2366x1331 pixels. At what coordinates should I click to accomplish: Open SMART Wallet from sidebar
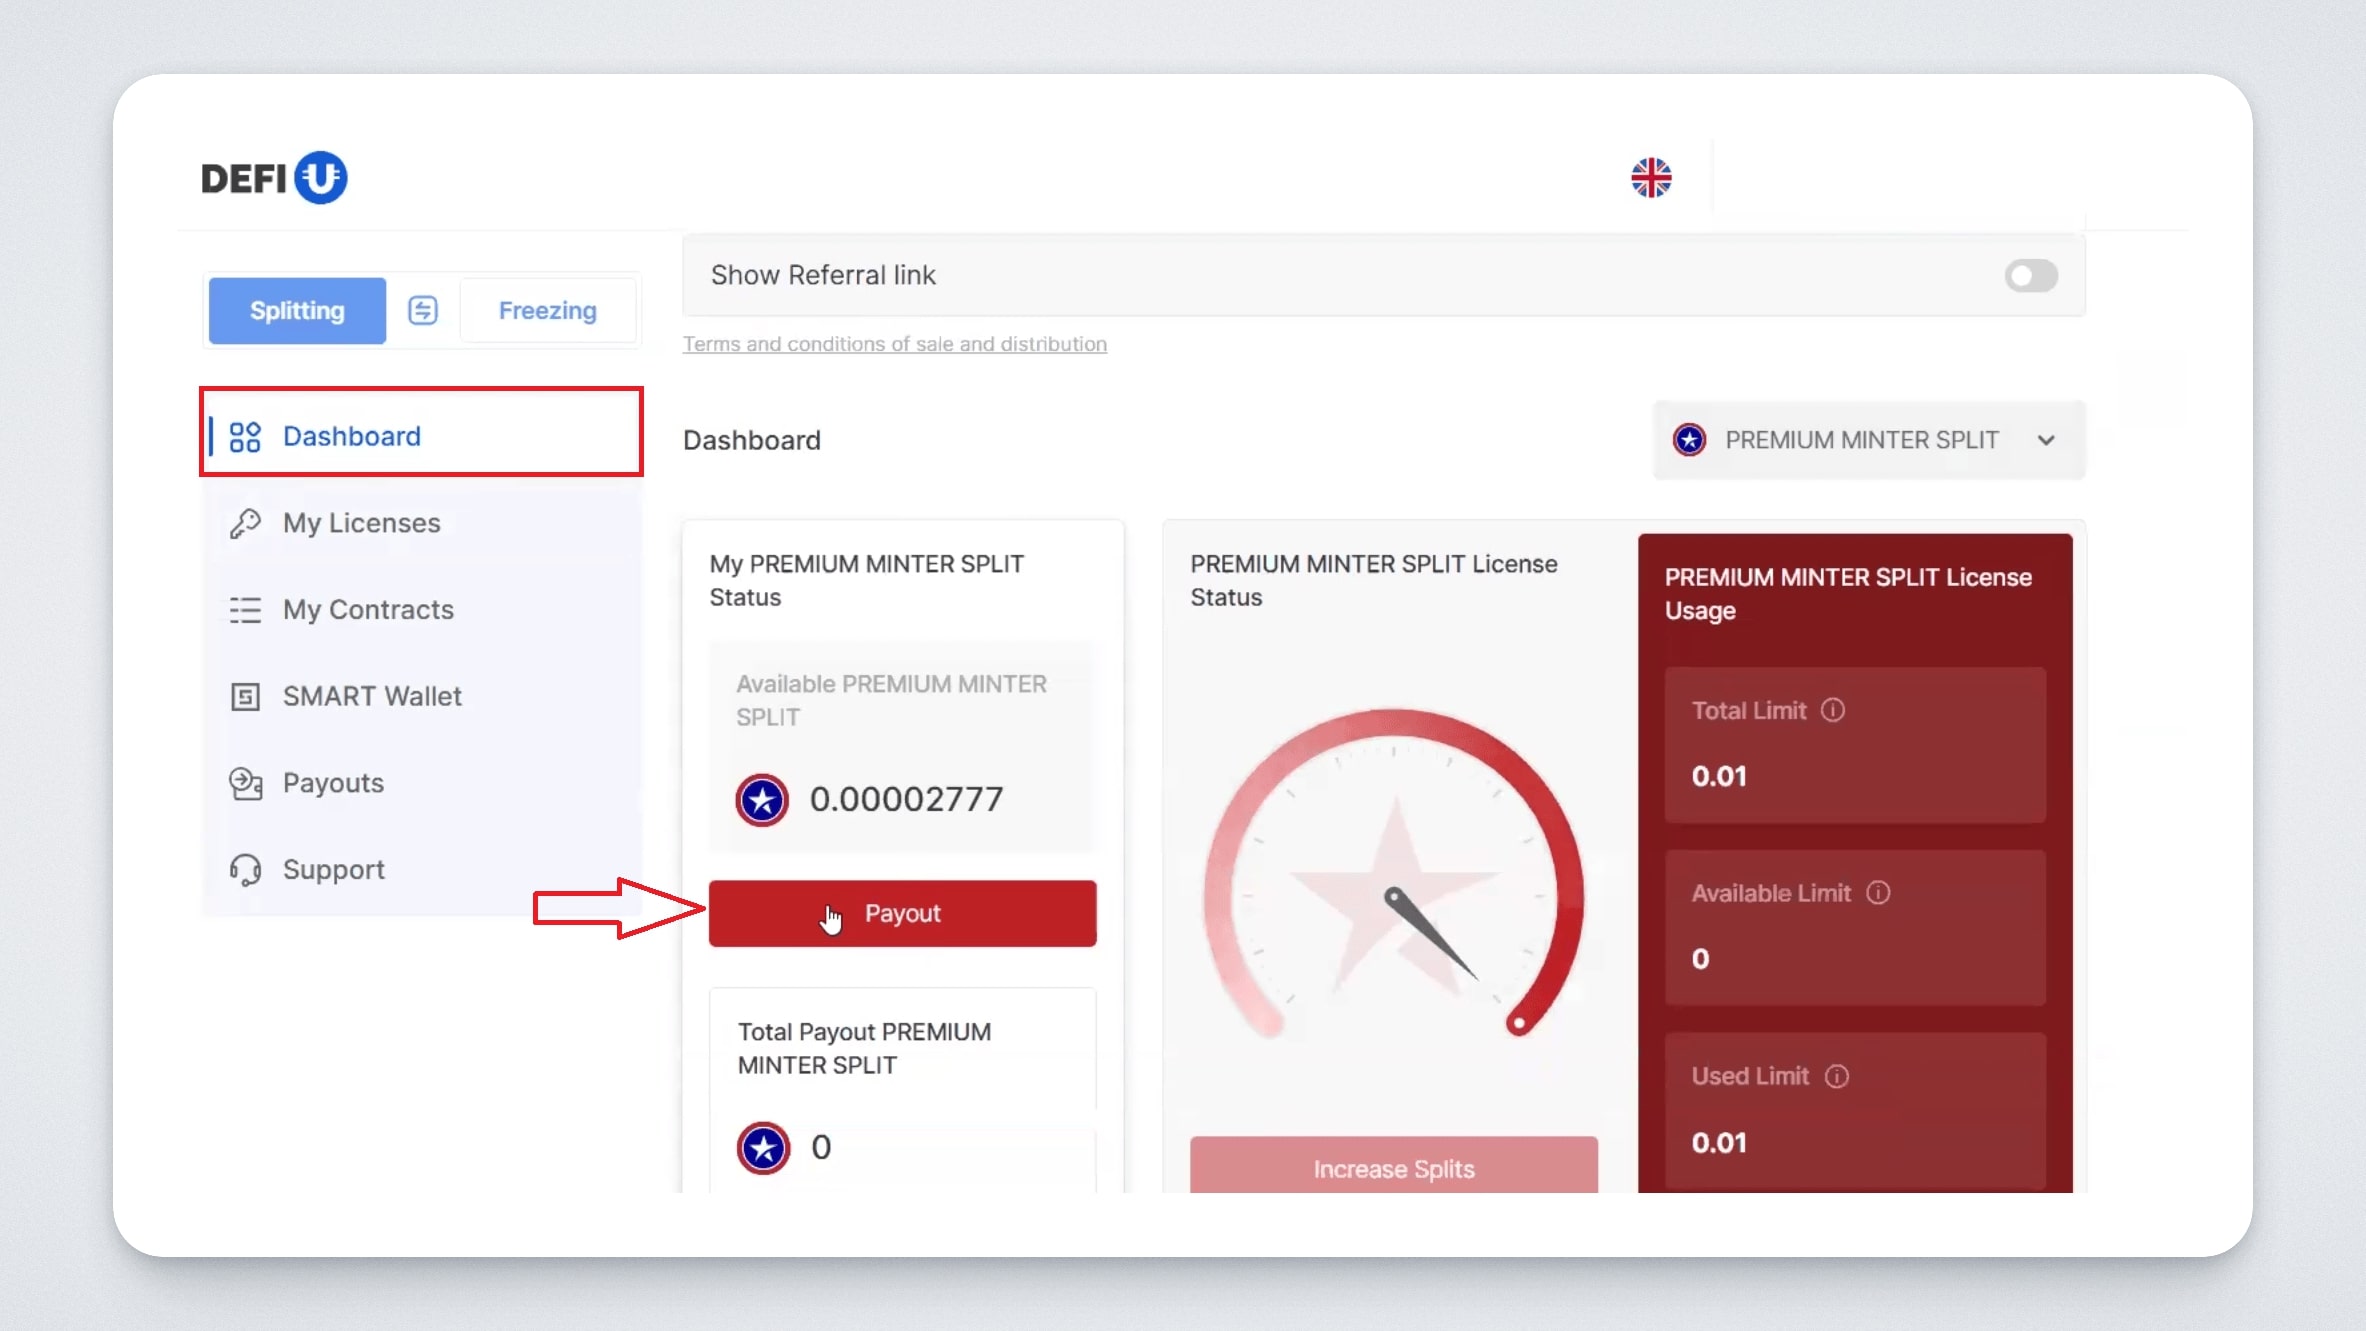point(372,696)
